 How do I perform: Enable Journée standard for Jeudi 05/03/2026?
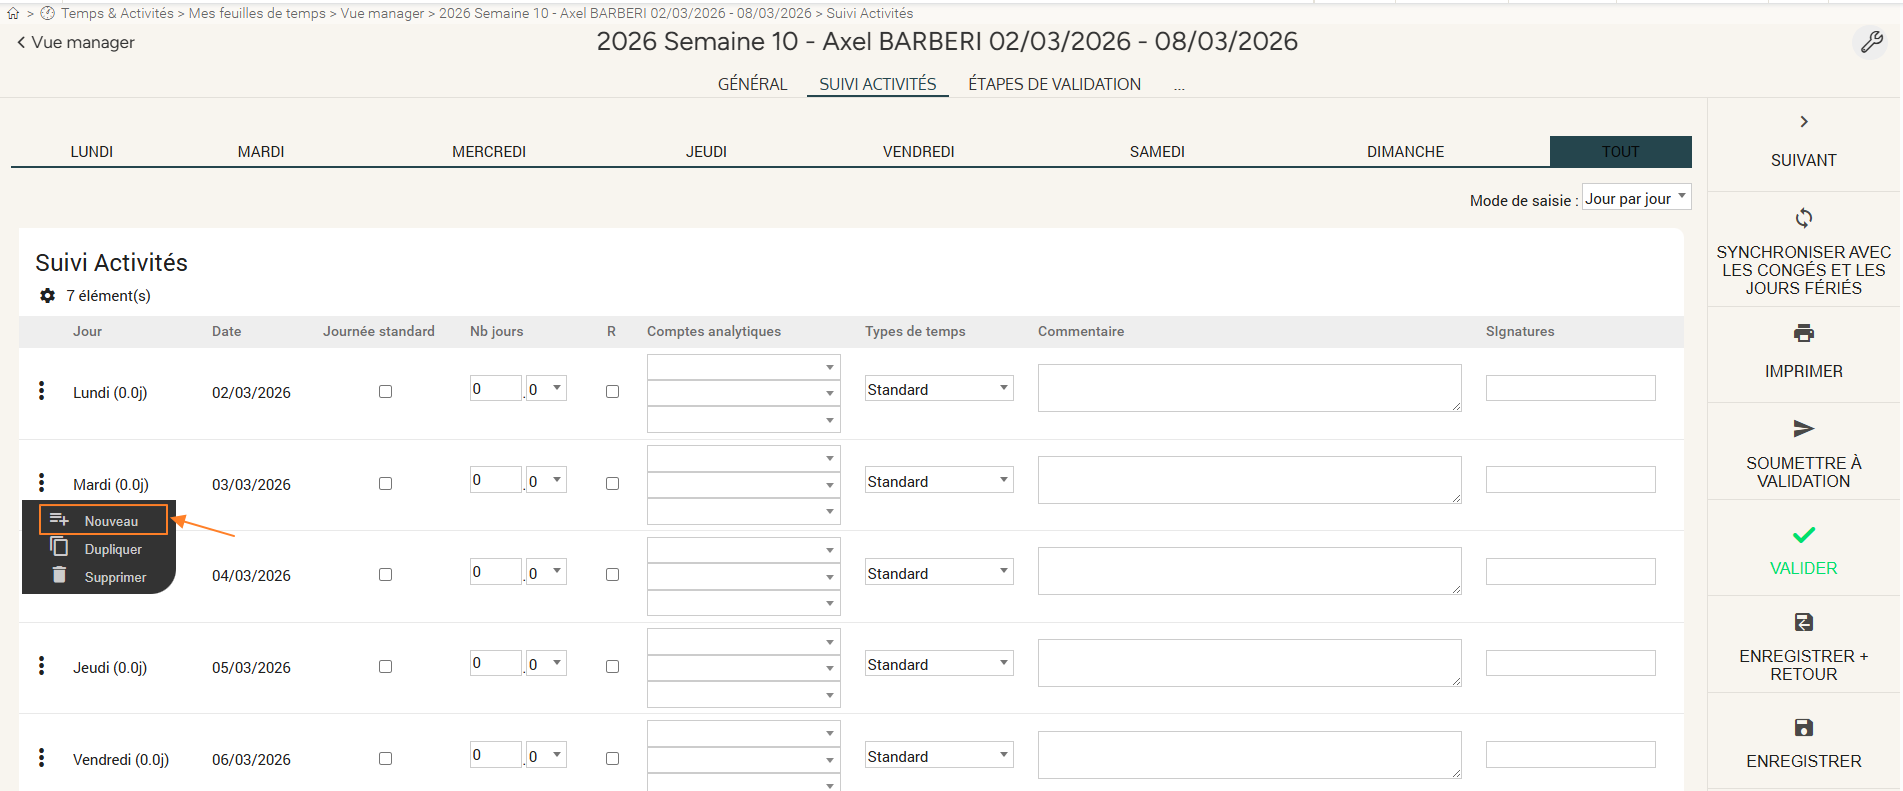(385, 667)
